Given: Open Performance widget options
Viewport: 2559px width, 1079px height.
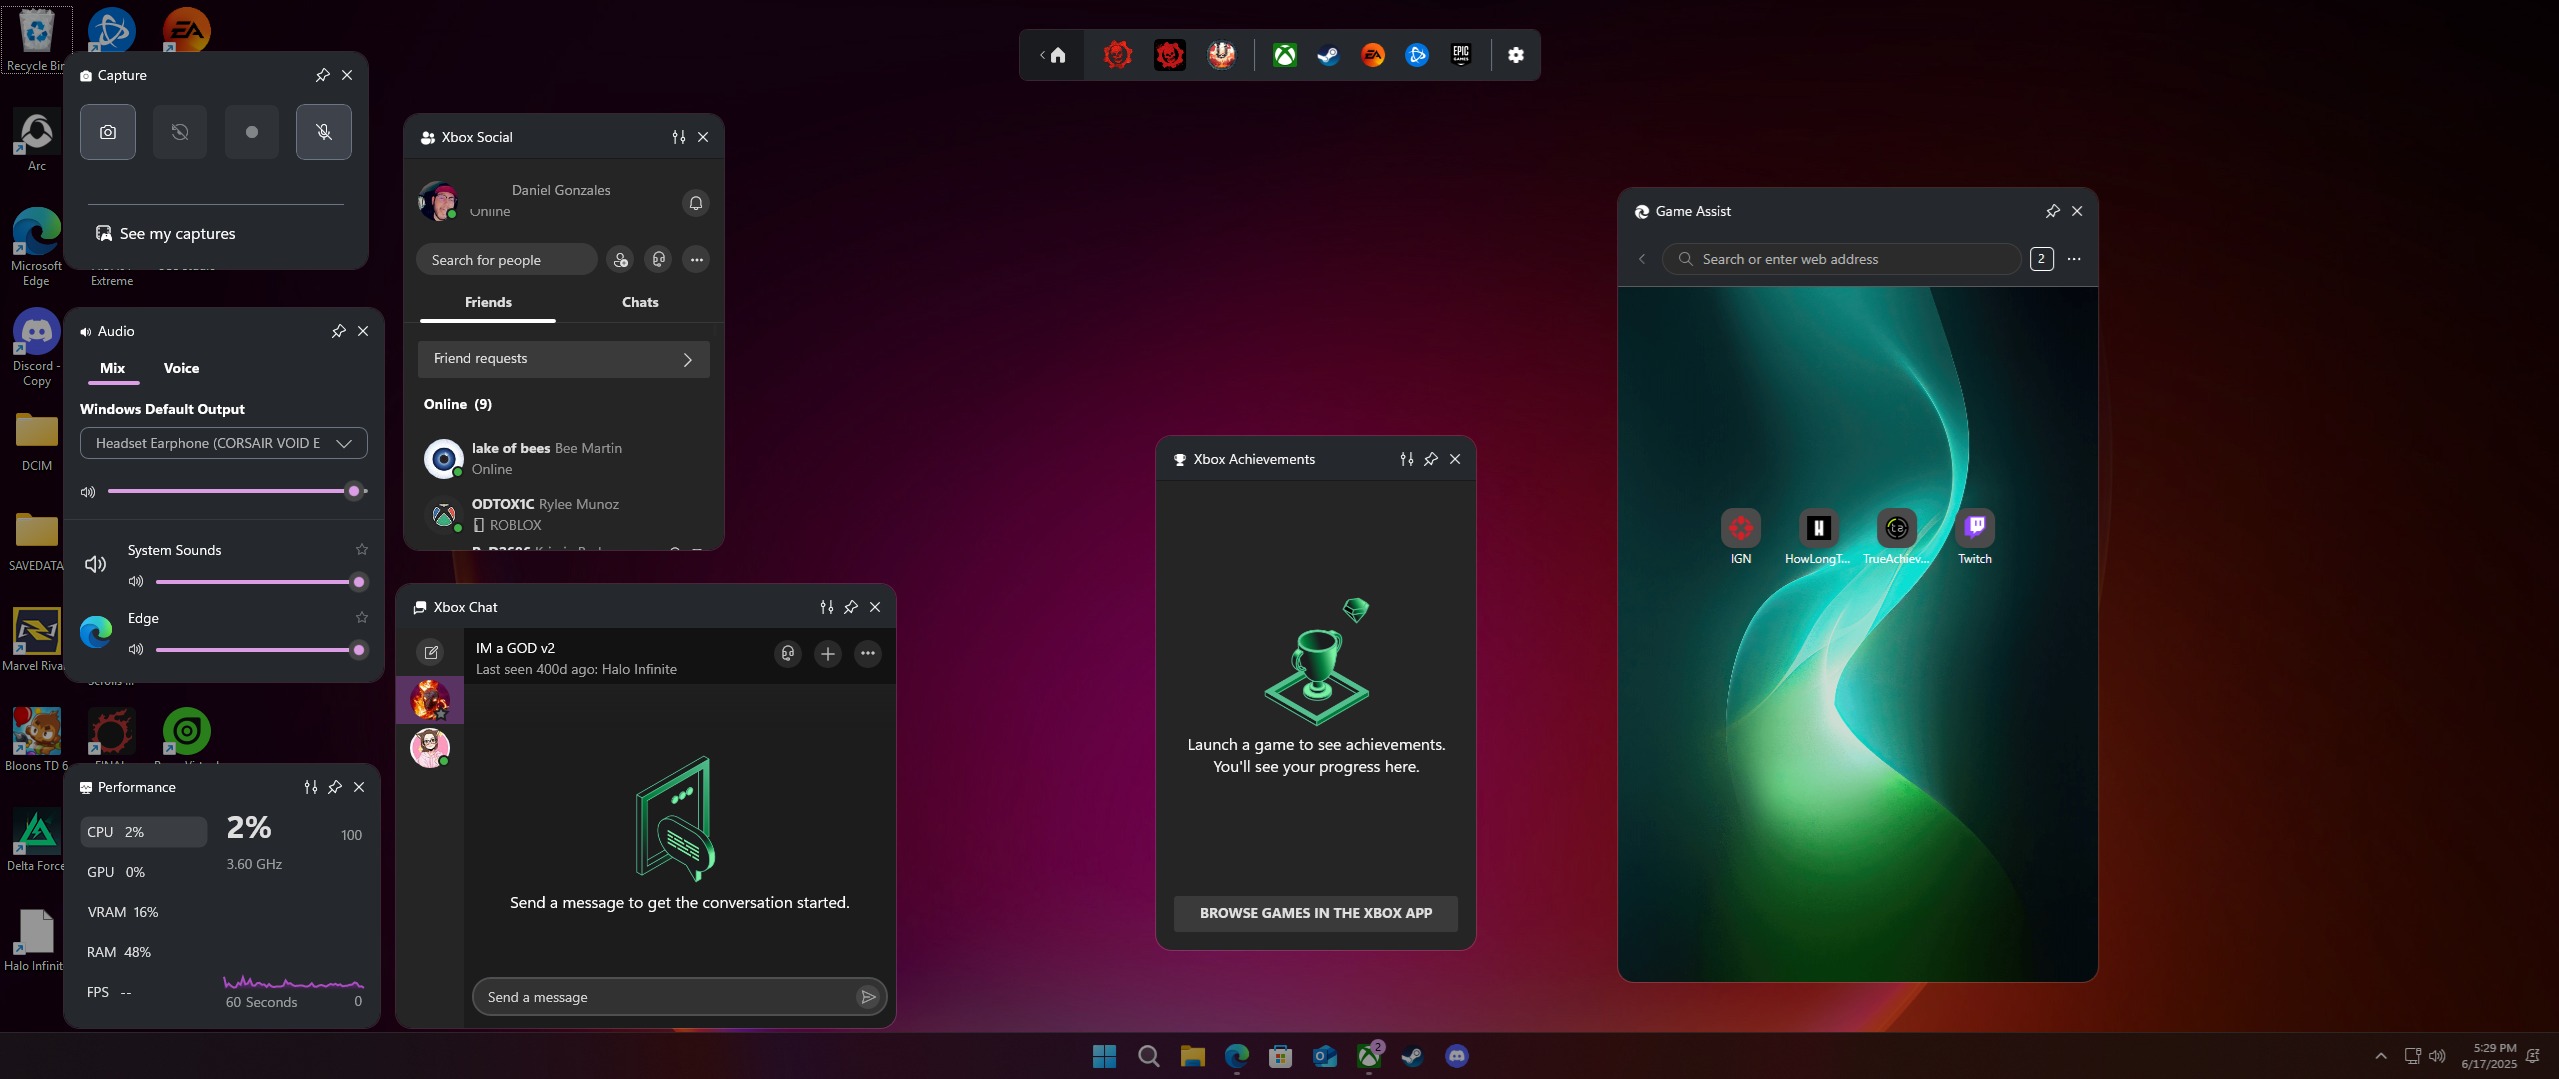Looking at the screenshot, I should click(x=311, y=787).
